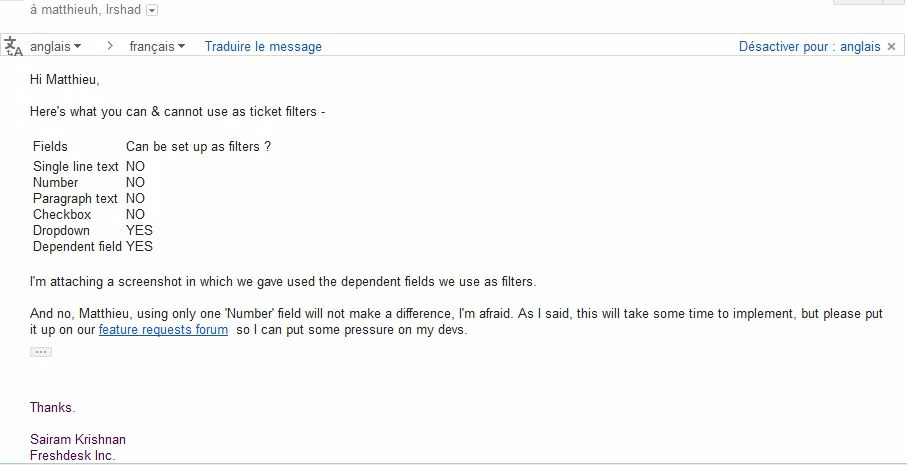Open the 'feature requests forum' link

click(163, 330)
